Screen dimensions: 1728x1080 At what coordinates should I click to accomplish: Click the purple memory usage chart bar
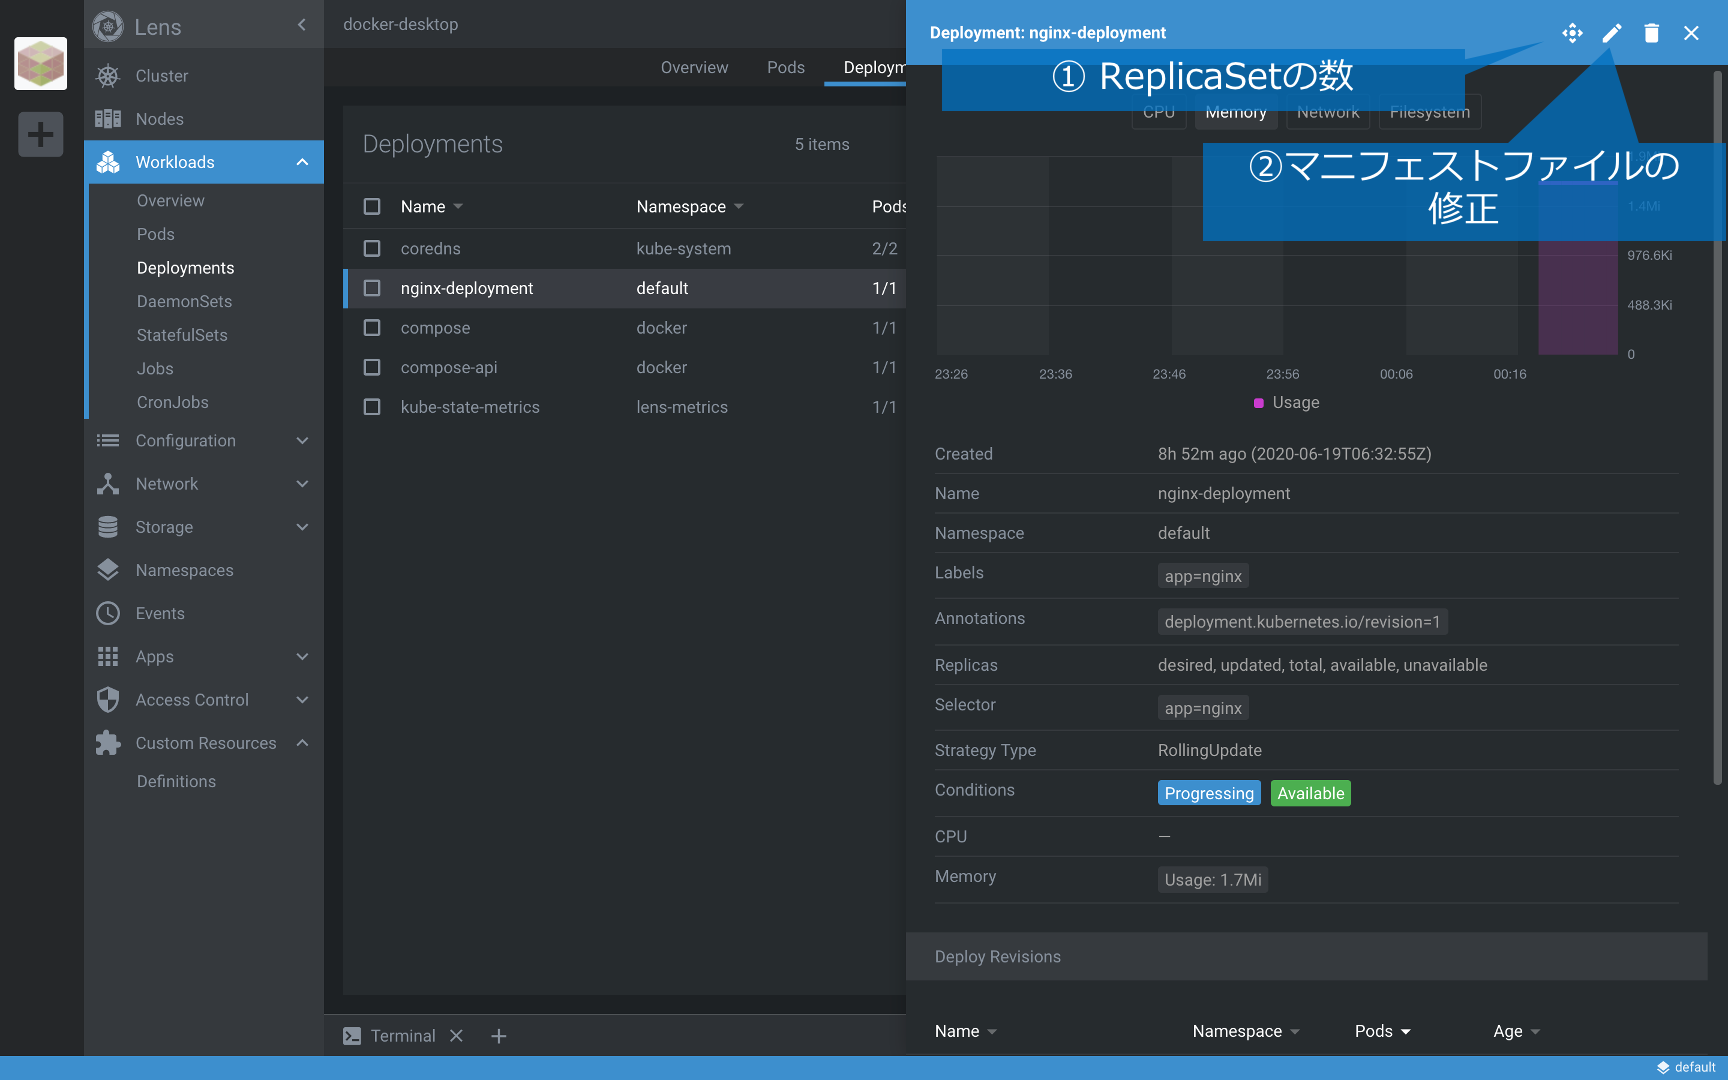click(1577, 268)
